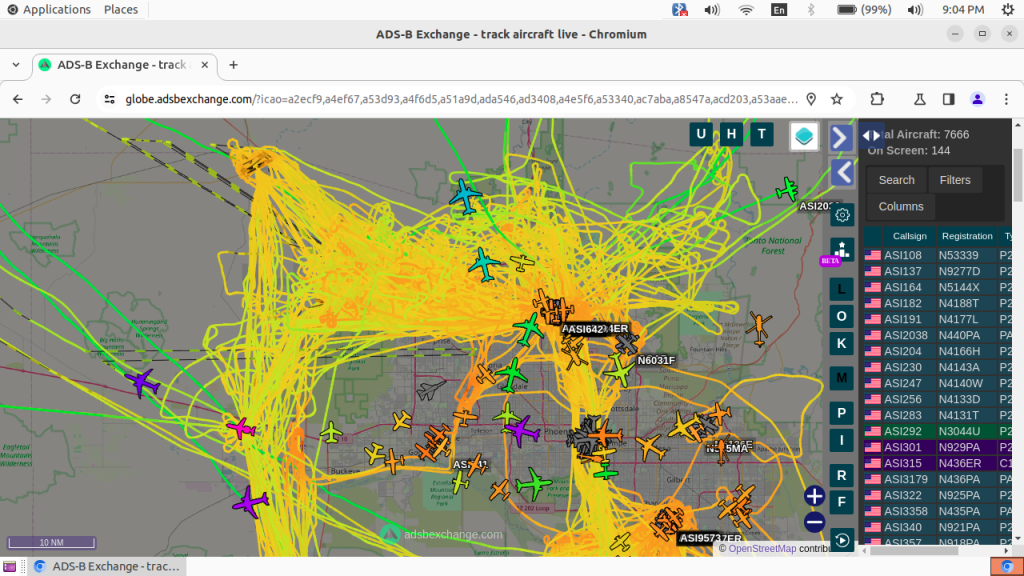1024x576 pixels.
Task: Collapse sidebar with the left chevron button
Action: pos(843,173)
